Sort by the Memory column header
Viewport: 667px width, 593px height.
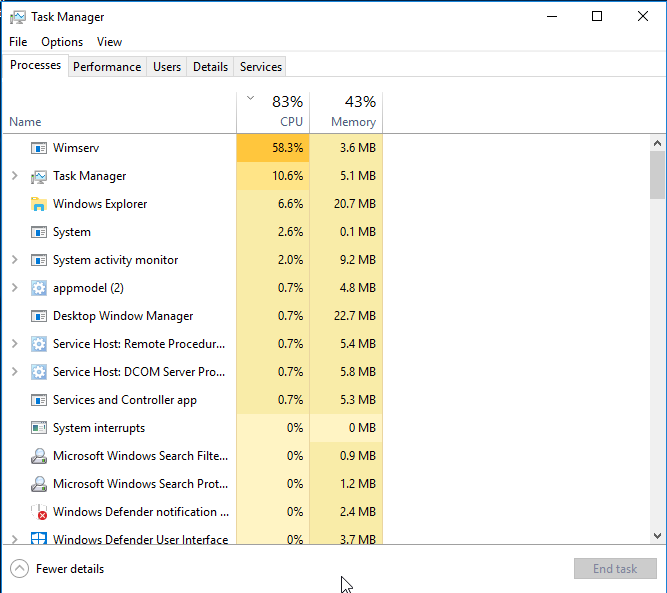[346, 112]
